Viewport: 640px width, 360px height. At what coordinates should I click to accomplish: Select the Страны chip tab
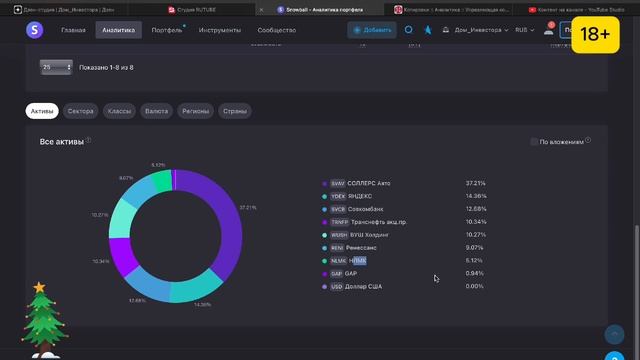(x=235, y=111)
